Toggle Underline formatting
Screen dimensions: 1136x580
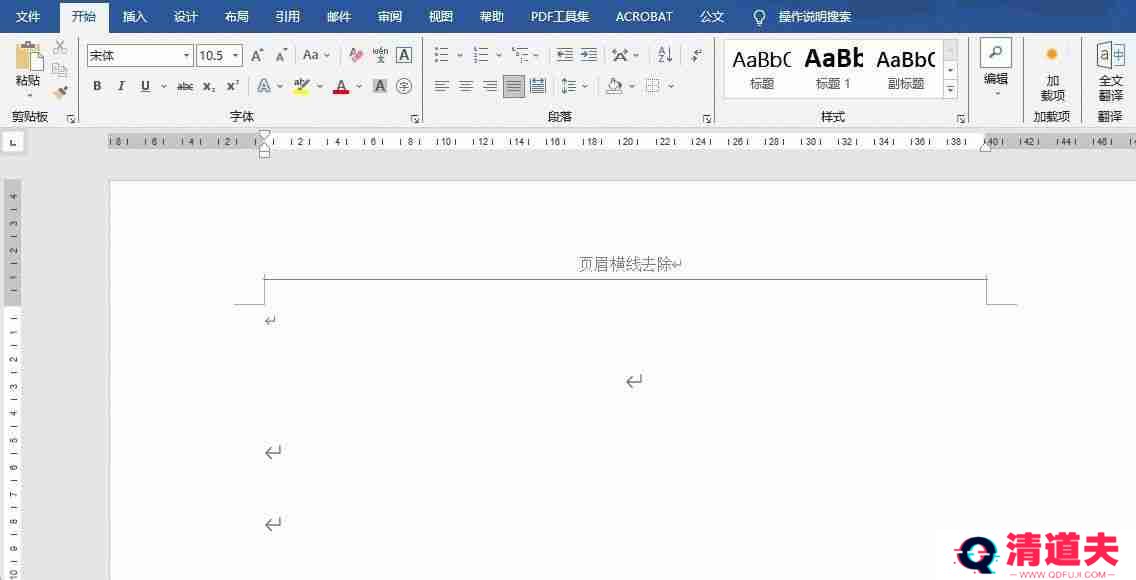point(146,86)
